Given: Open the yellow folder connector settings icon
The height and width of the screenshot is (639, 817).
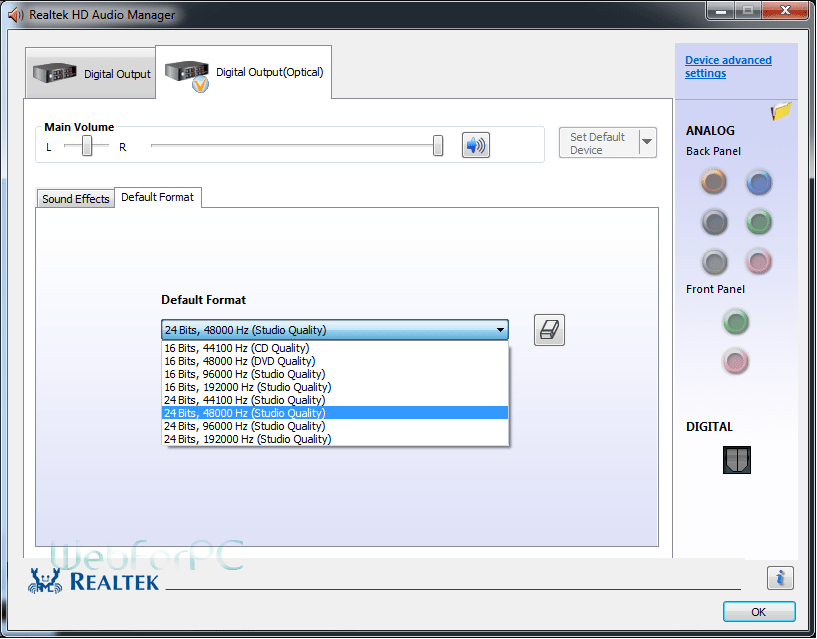Looking at the screenshot, I should 781,110.
